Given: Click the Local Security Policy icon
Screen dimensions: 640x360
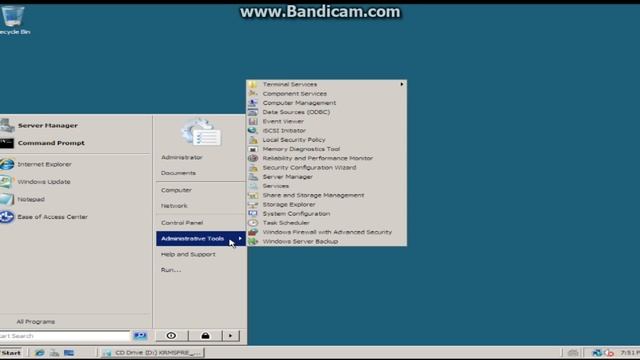Looking at the screenshot, I should tap(253, 140).
